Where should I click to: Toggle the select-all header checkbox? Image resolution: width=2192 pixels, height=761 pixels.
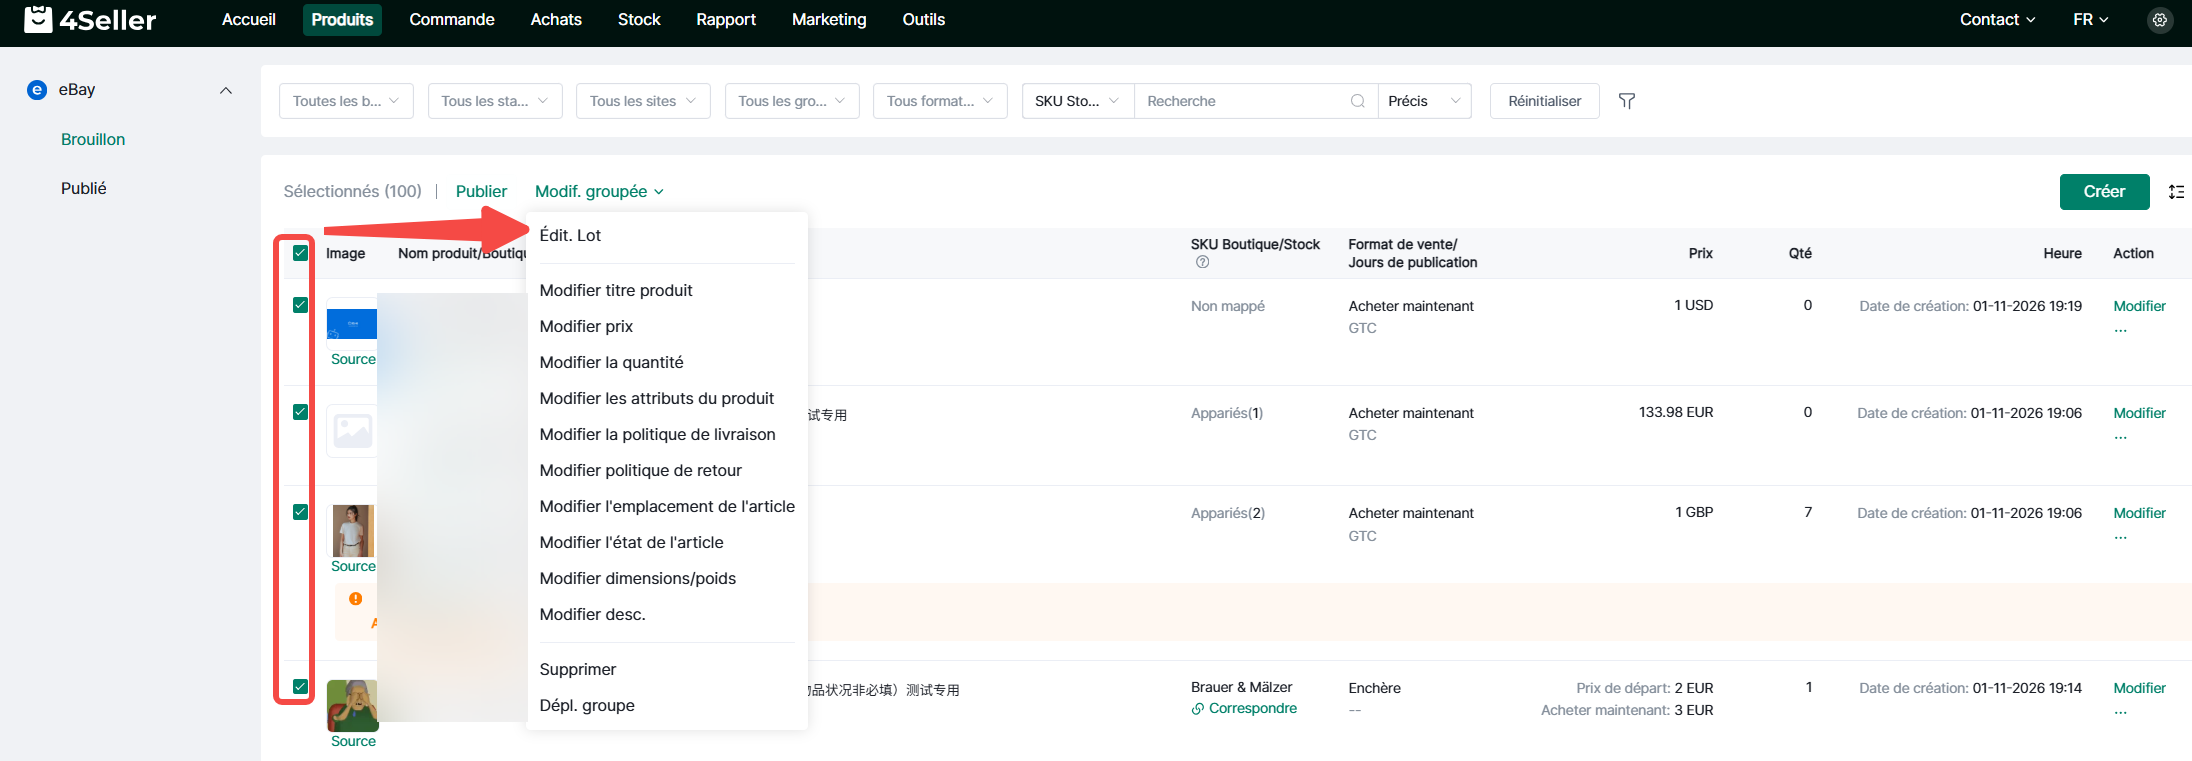300,253
